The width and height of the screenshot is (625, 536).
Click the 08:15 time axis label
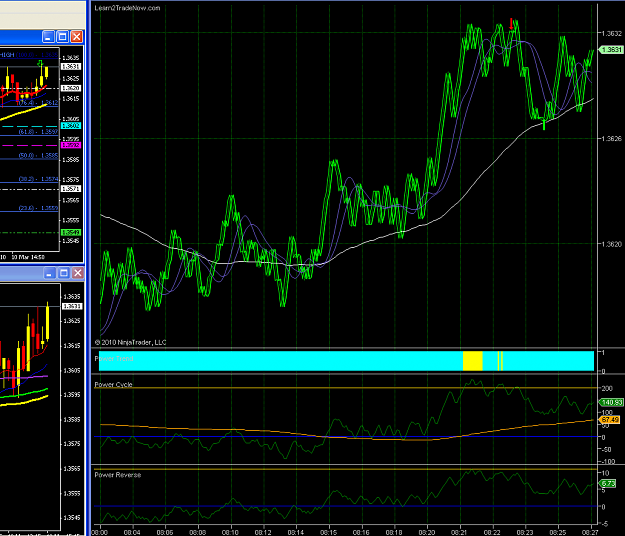(328, 532)
